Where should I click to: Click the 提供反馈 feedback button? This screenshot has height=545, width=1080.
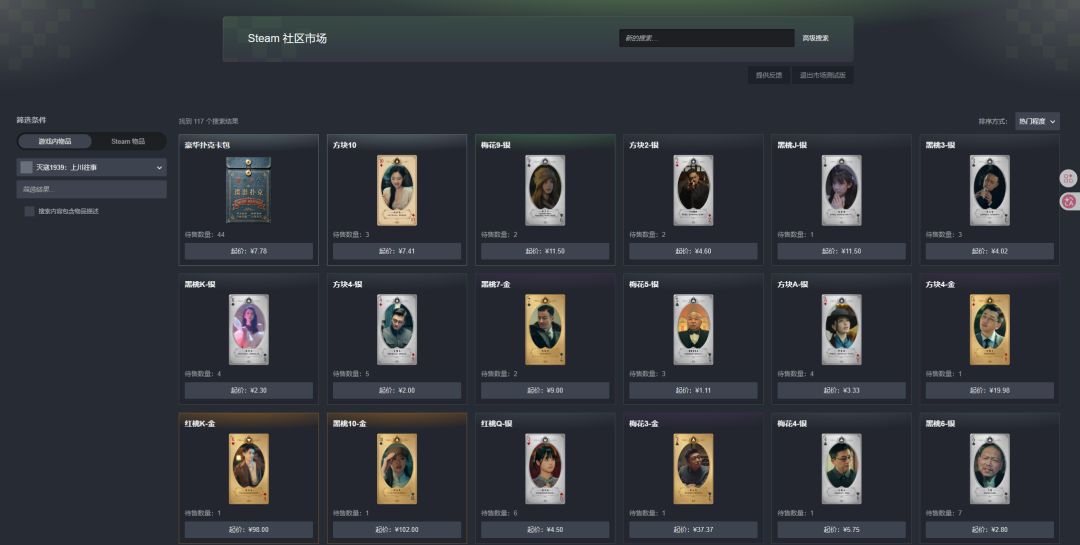pos(769,75)
